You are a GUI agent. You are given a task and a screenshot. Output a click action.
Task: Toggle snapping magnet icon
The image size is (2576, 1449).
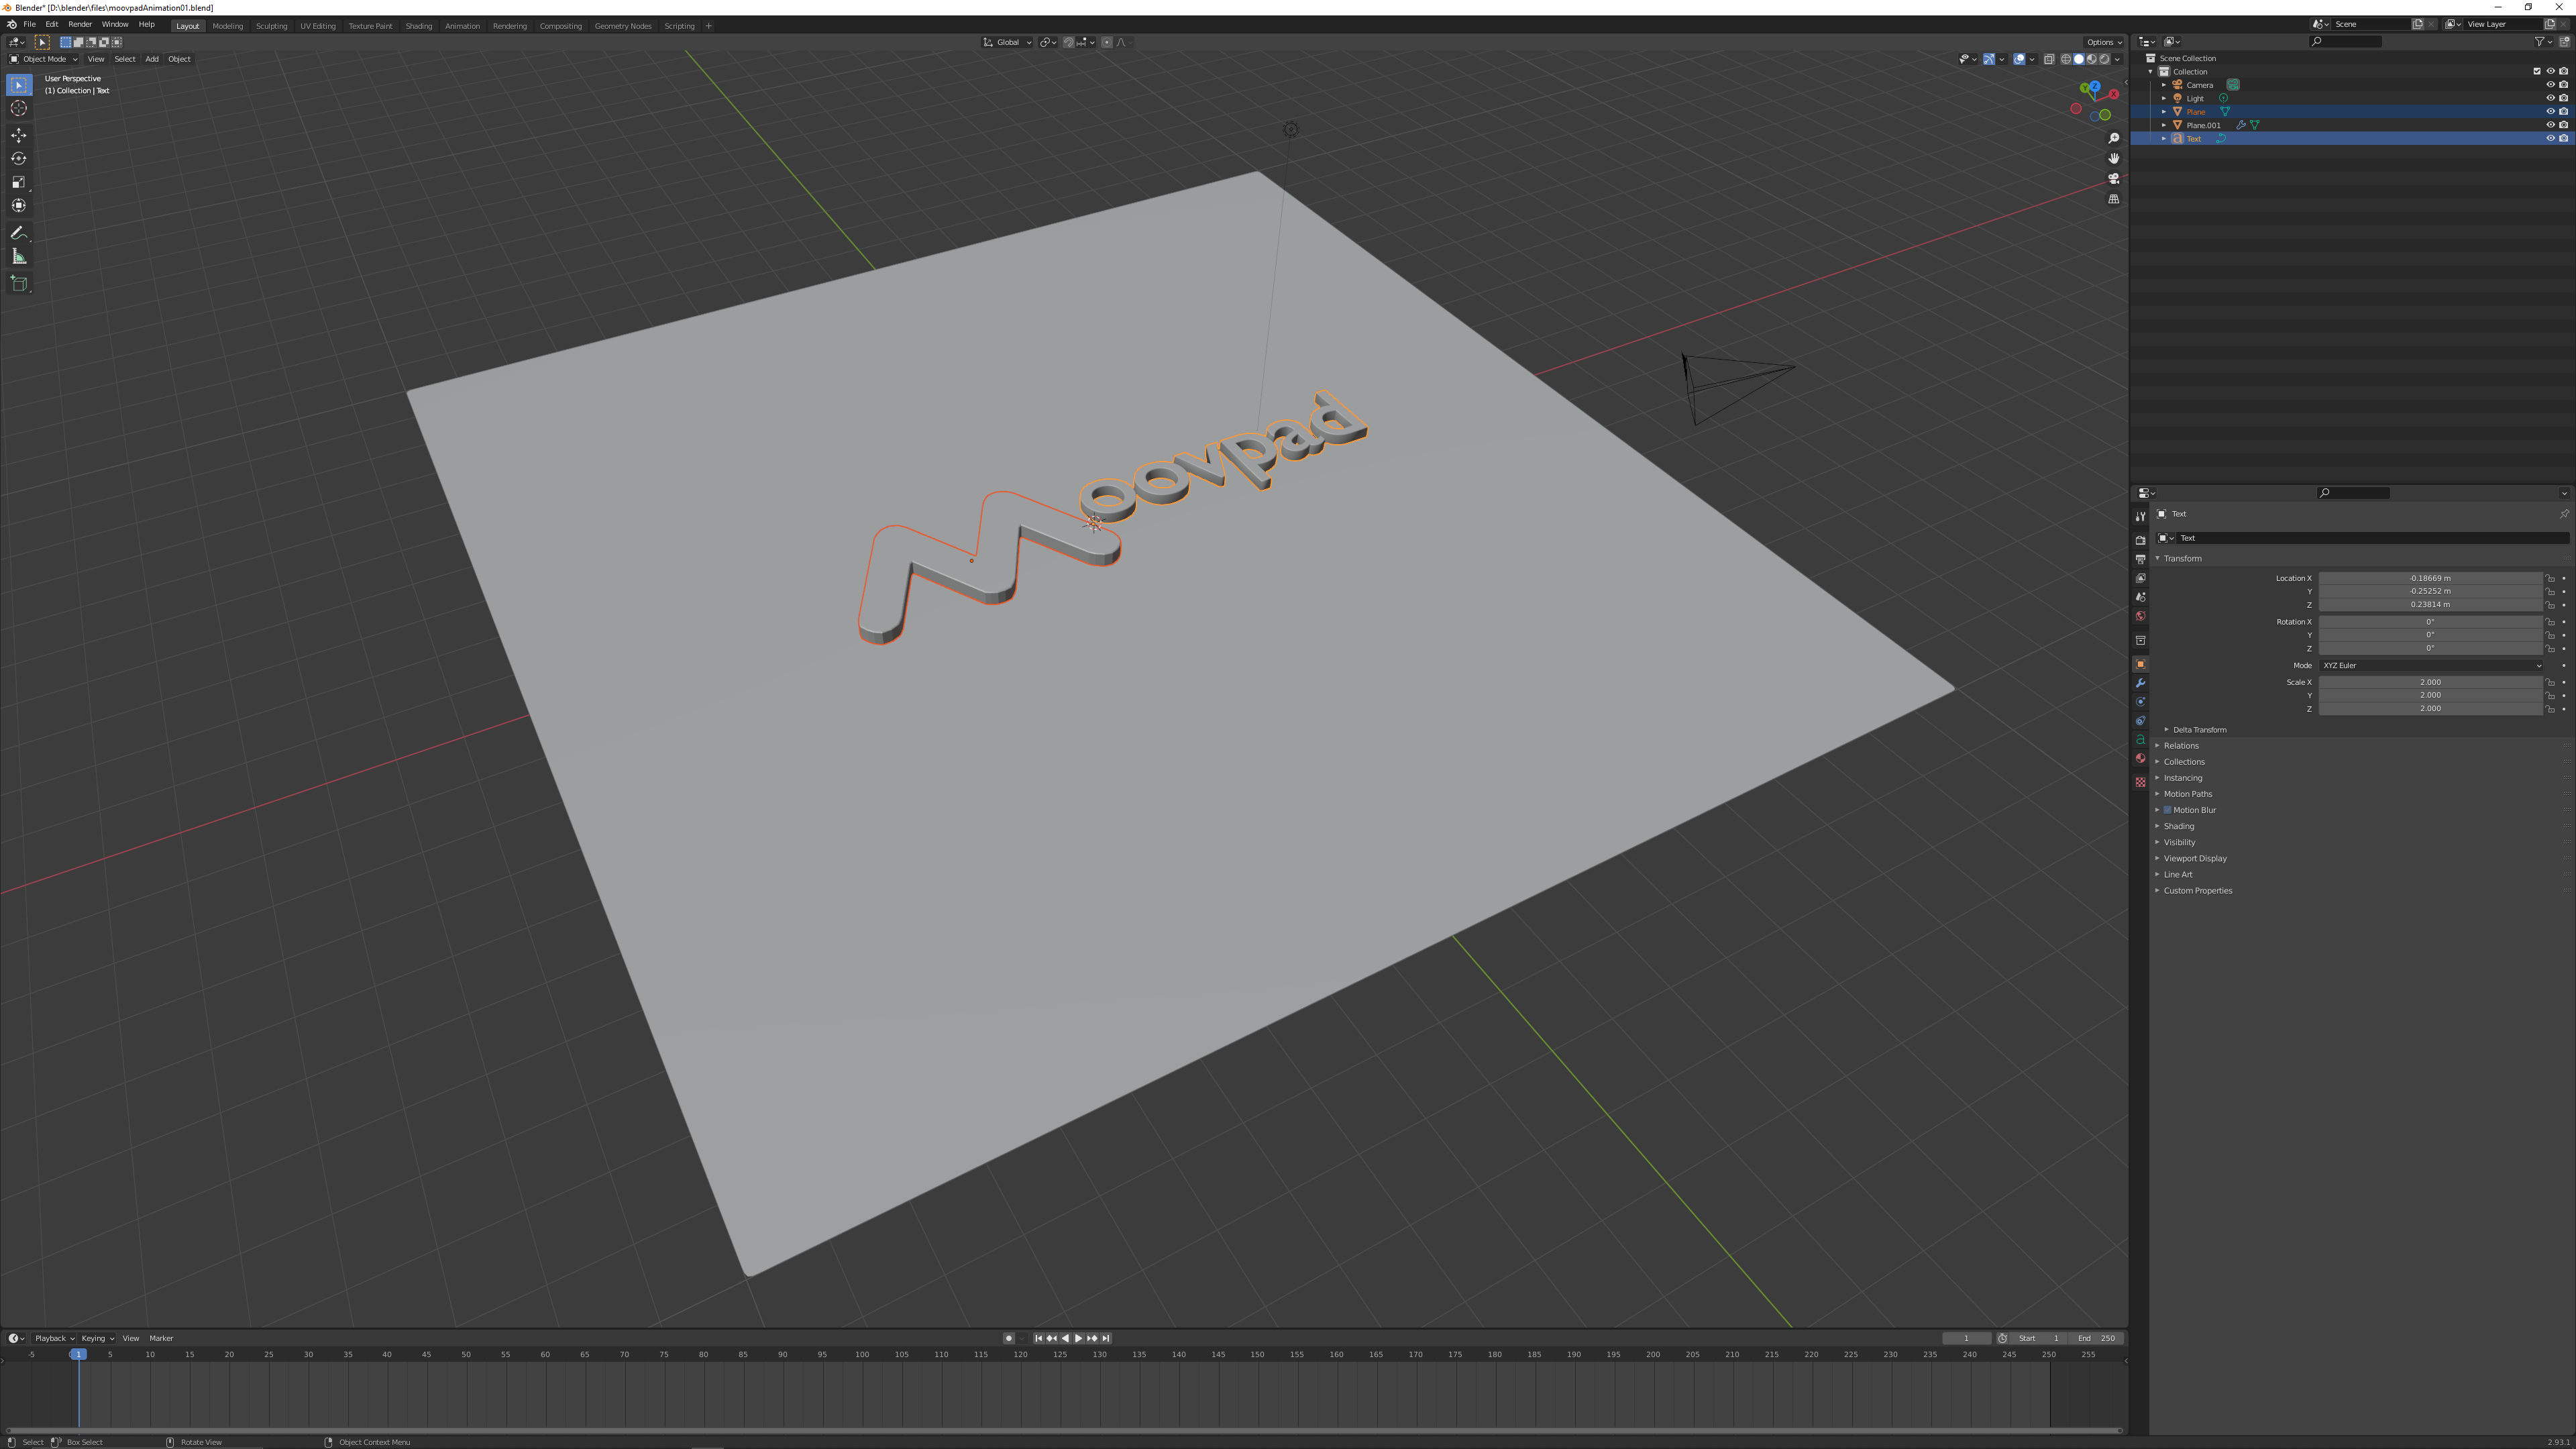tap(1068, 42)
